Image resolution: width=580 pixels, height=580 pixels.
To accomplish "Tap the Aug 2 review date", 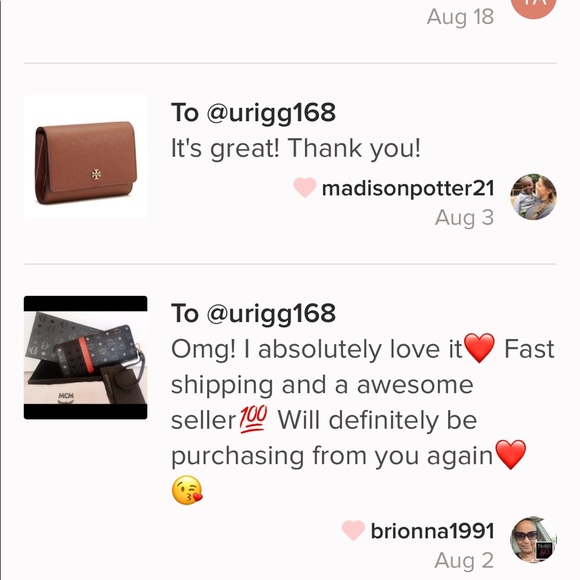I will (x=464, y=560).
